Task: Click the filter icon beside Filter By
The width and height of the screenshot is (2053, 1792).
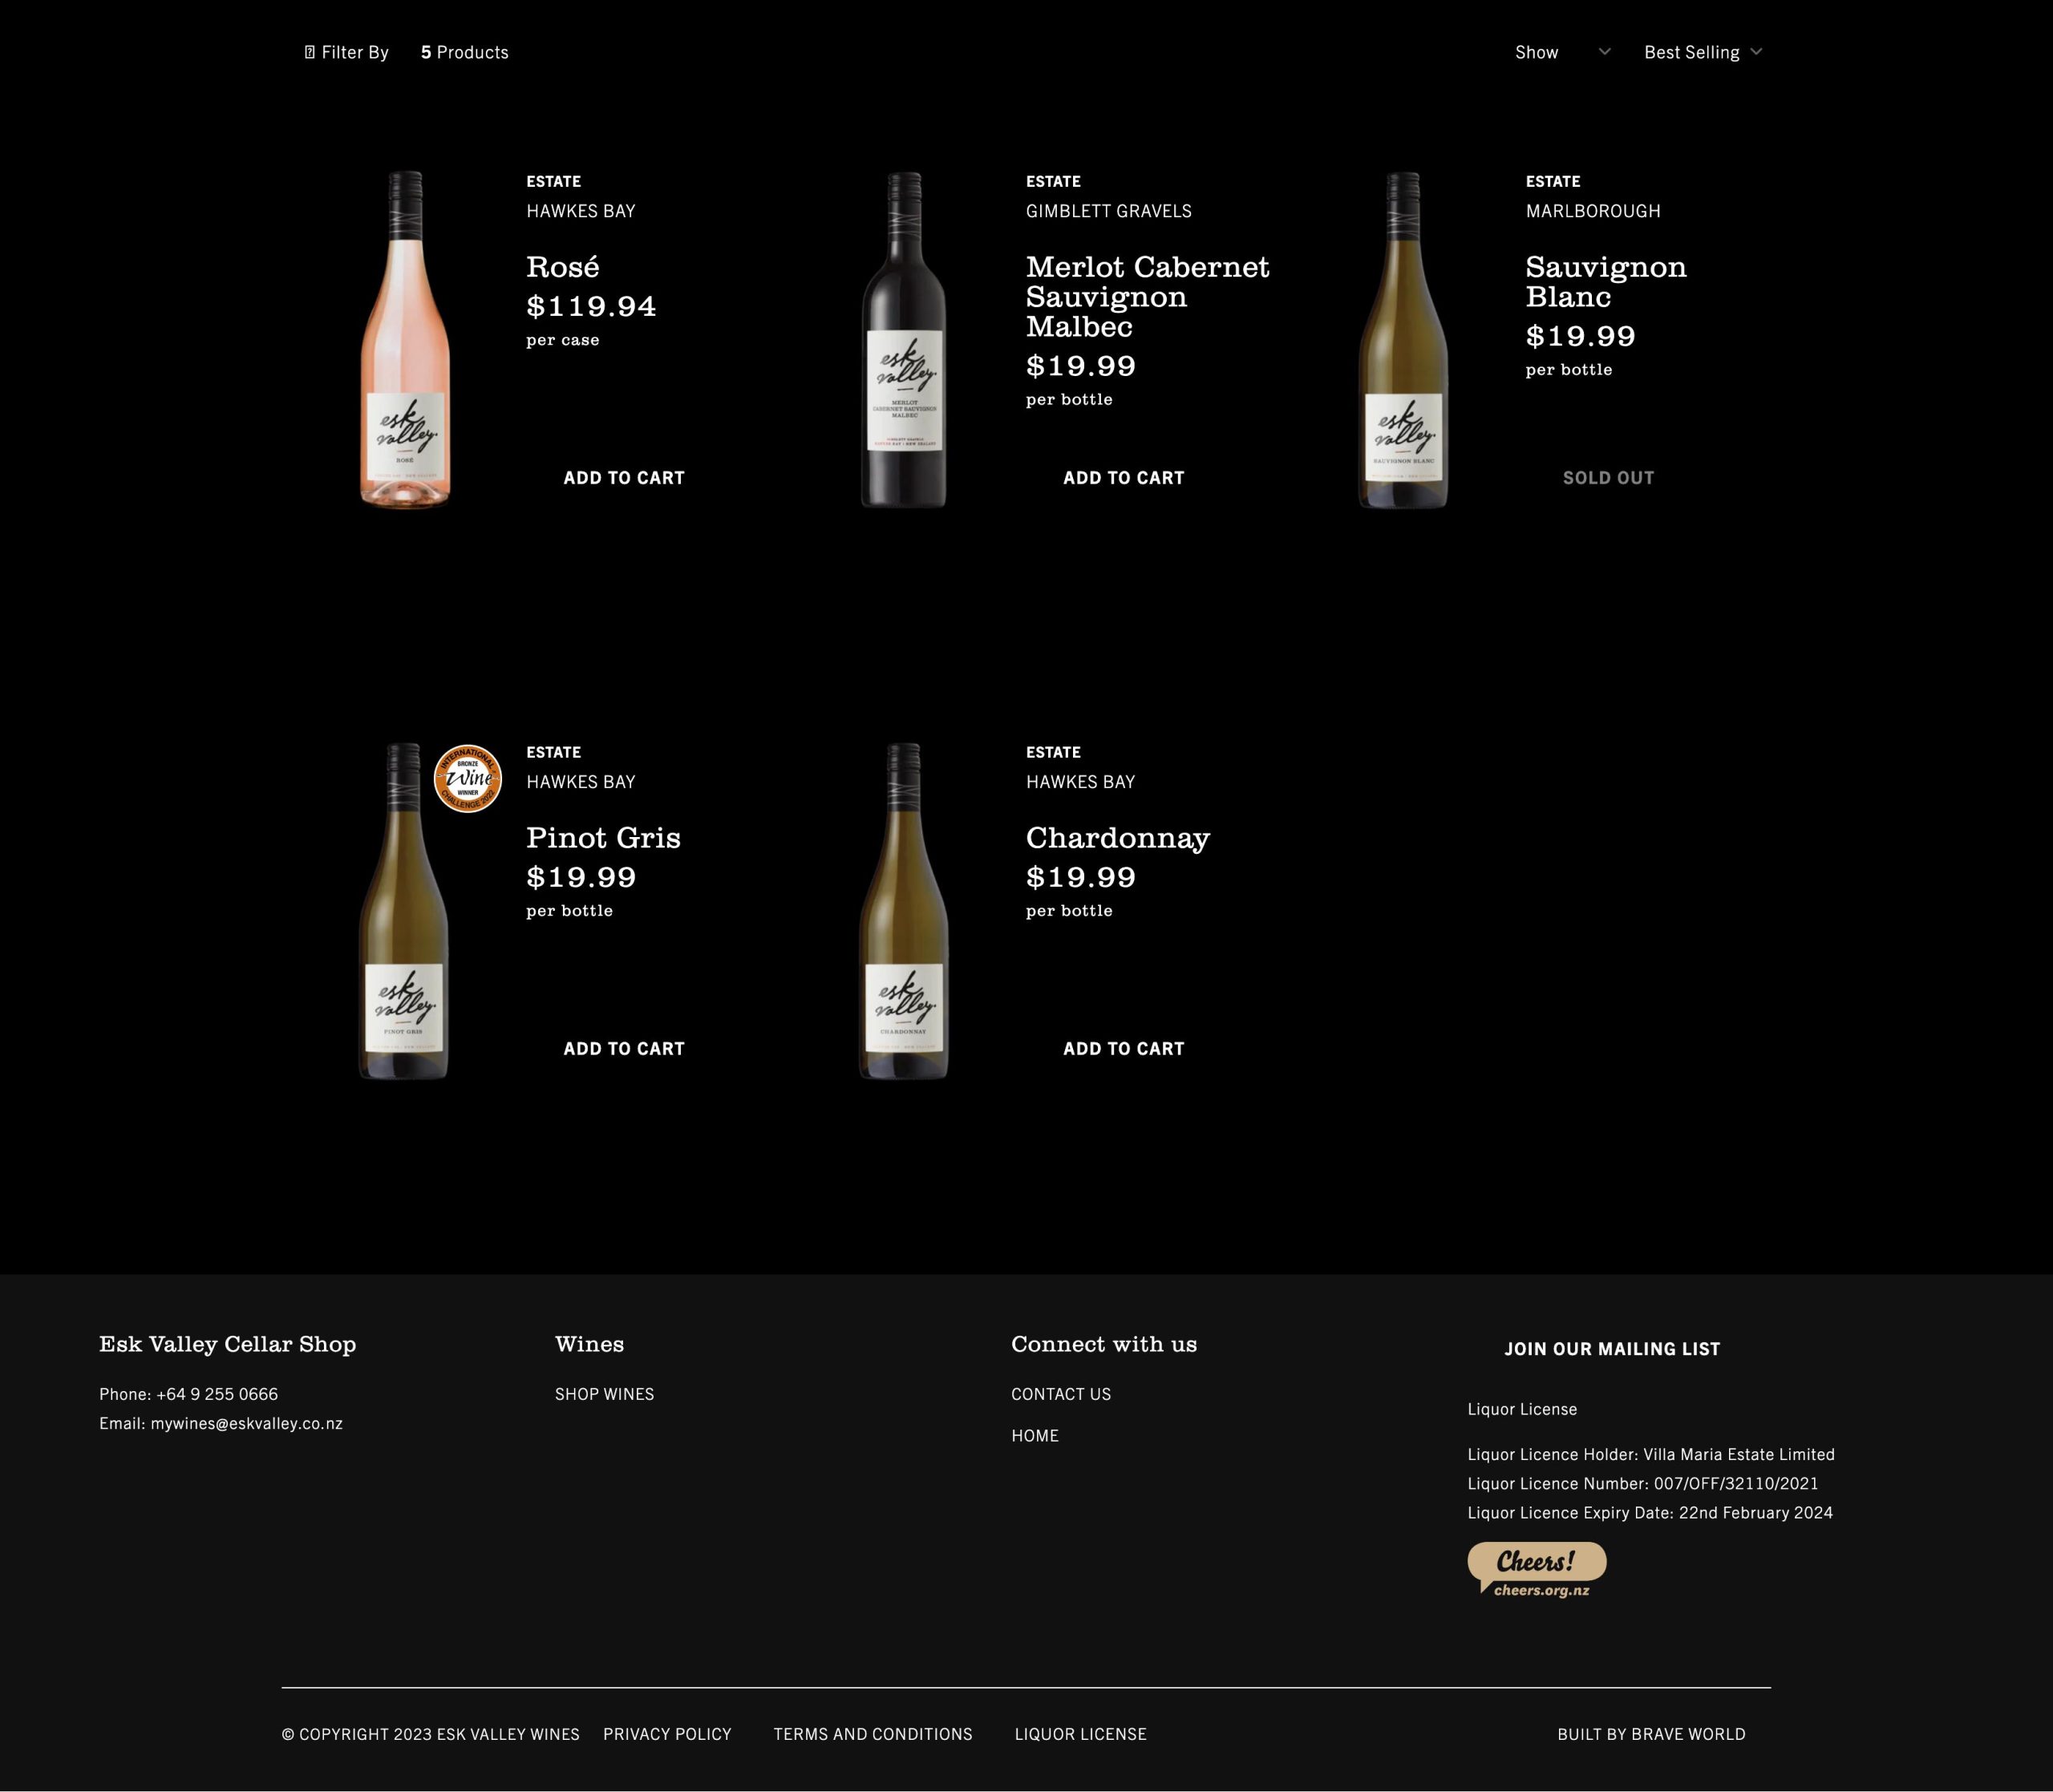Action: (309, 52)
